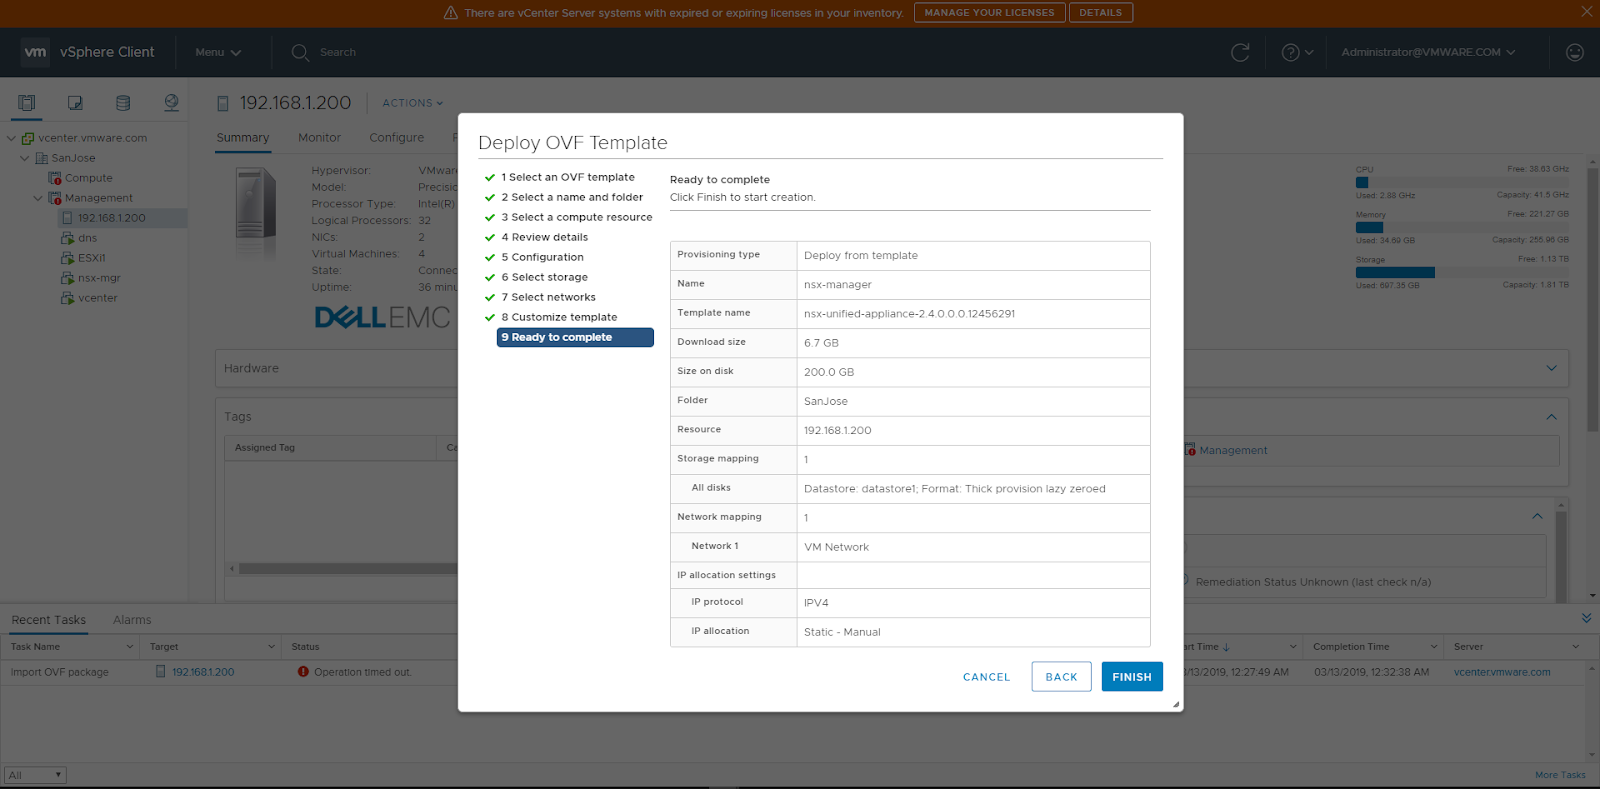This screenshot has width=1600, height=789.
Task: Dismiss the license warning banner
Action: pos(1586,12)
